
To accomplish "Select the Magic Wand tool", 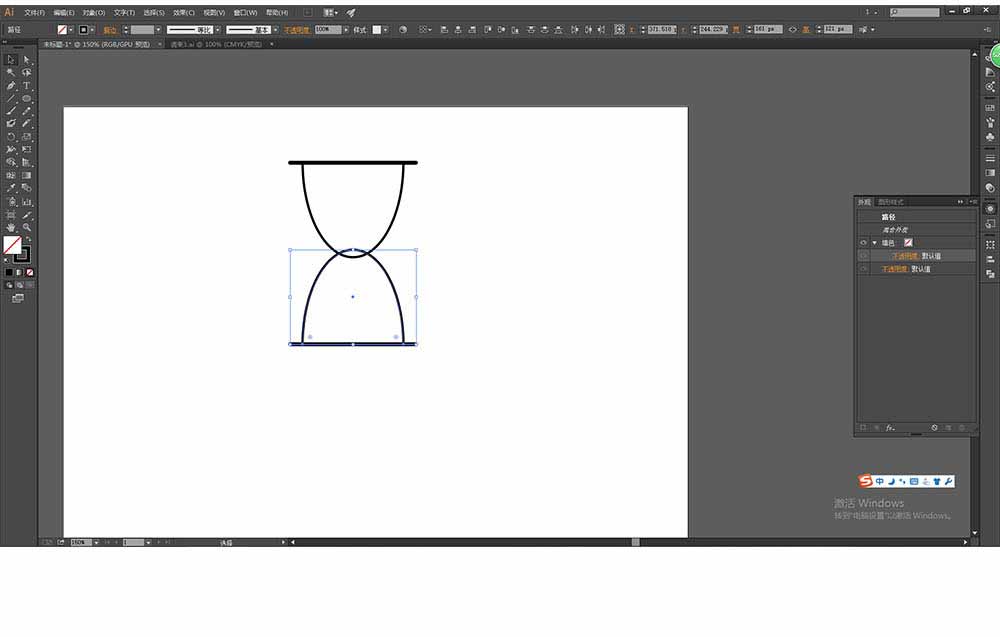I will coord(11,73).
